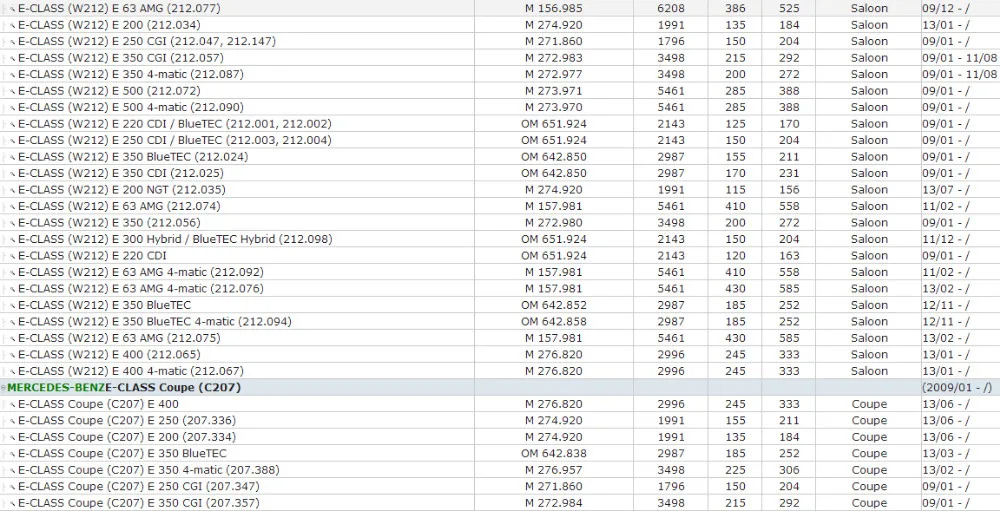
Task: Click arrow icon beside E 200 NGT (212.035)
Action: coord(12,190)
